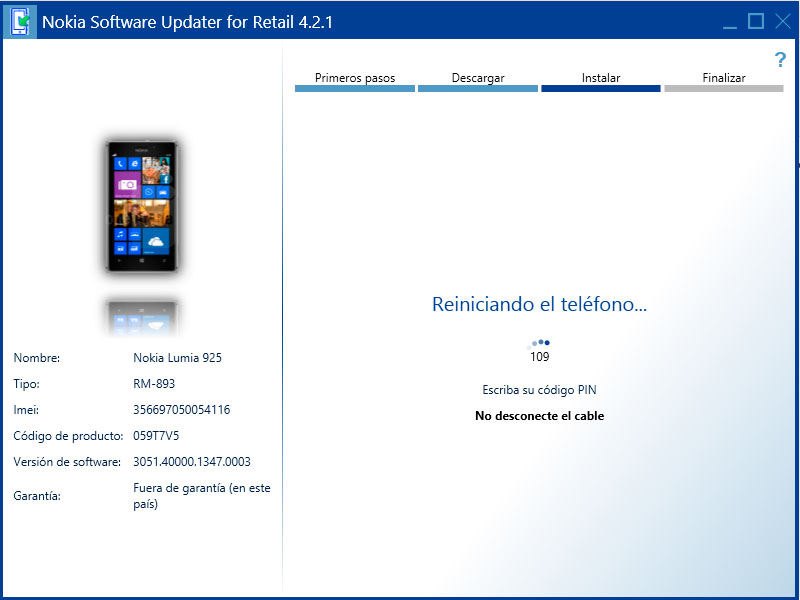800x600 pixels.
Task: Click the IMEI number 356697050054116
Action: coord(181,410)
